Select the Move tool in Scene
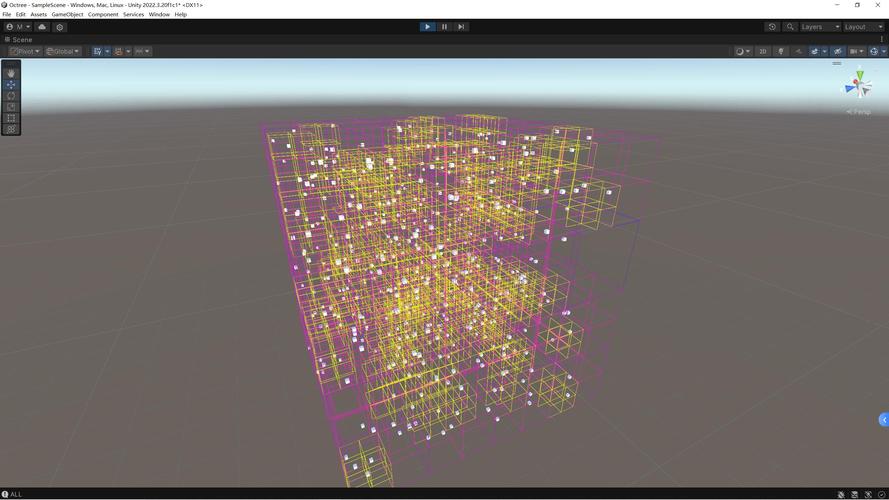 pyautogui.click(x=11, y=84)
